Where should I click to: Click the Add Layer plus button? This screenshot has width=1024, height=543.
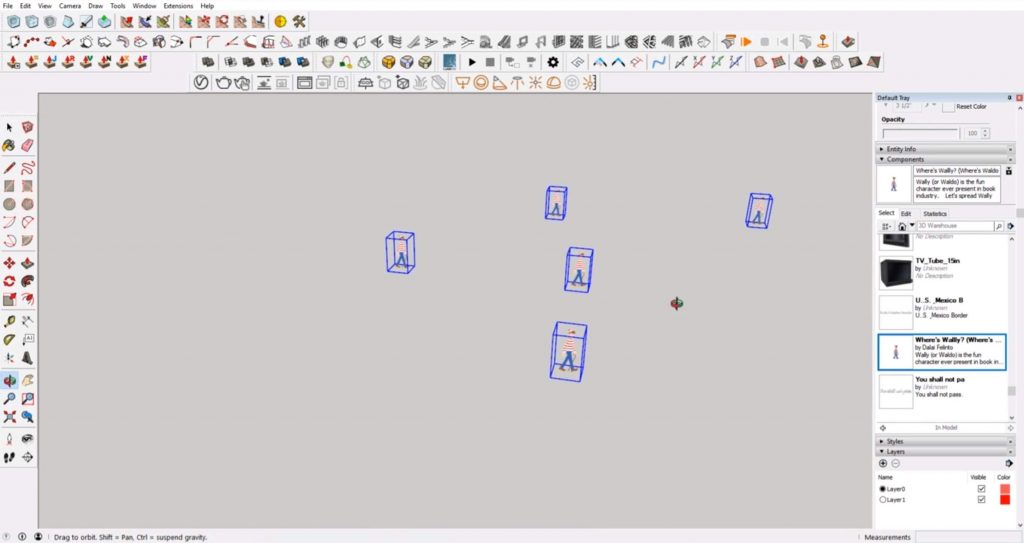[x=883, y=463]
